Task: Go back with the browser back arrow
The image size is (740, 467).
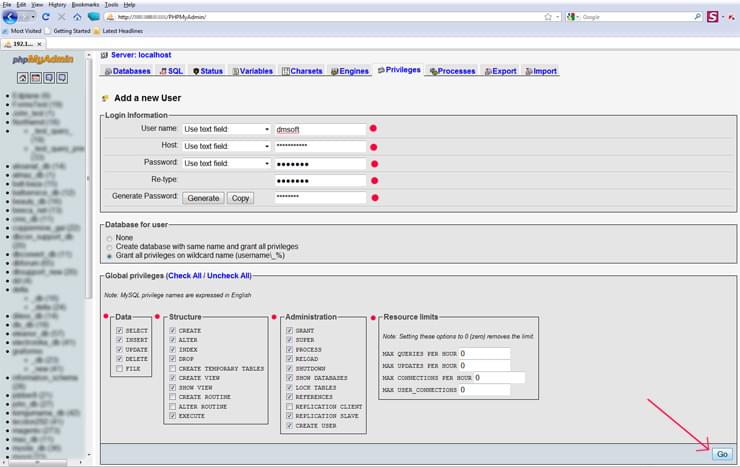Action: 10,17
